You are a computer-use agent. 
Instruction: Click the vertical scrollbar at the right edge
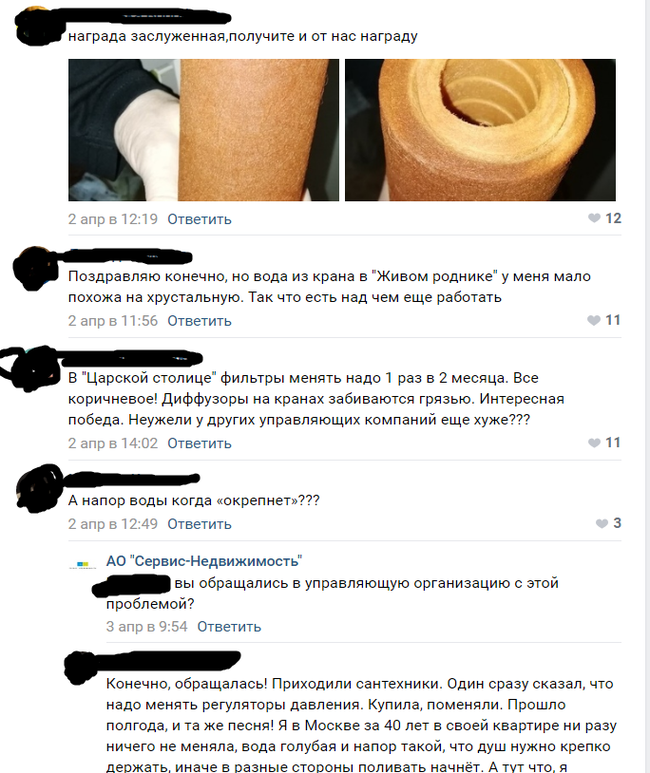tap(648, 386)
